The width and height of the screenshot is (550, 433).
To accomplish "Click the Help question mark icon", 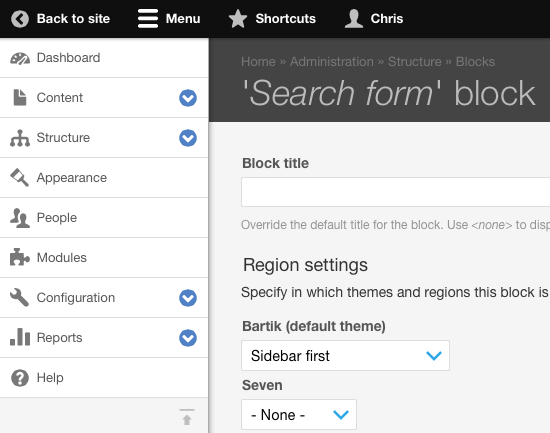I will 20,378.
